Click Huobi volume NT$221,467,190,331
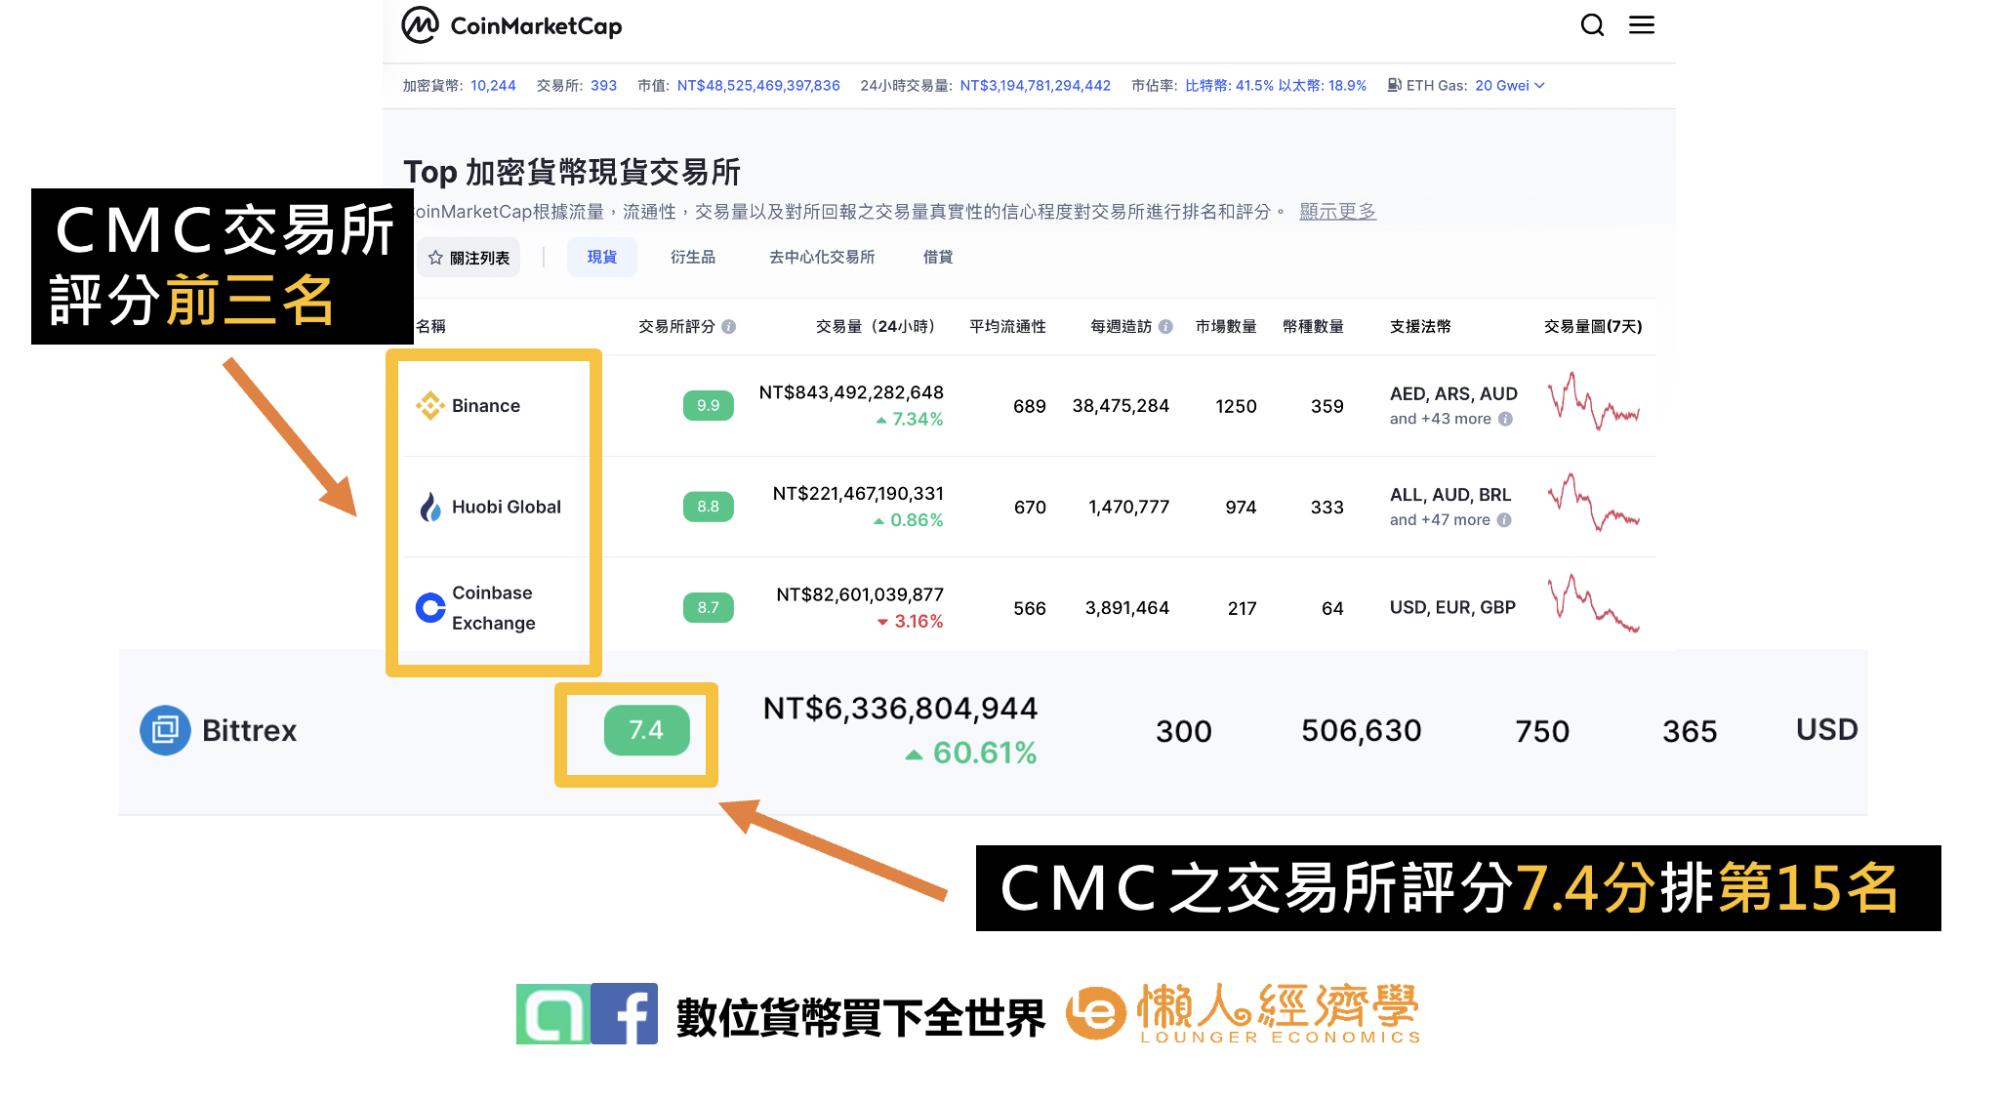Screen dimensions: 1999x1120 coord(858,493)
